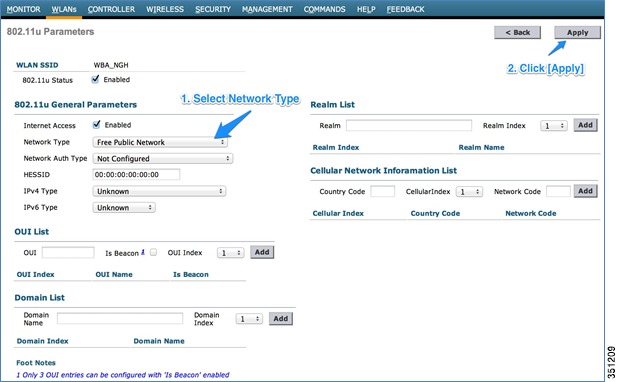Click the Only 3 OUI entries footnote text
The height and width of the screenshot is (382, 617).
point(123,375)
